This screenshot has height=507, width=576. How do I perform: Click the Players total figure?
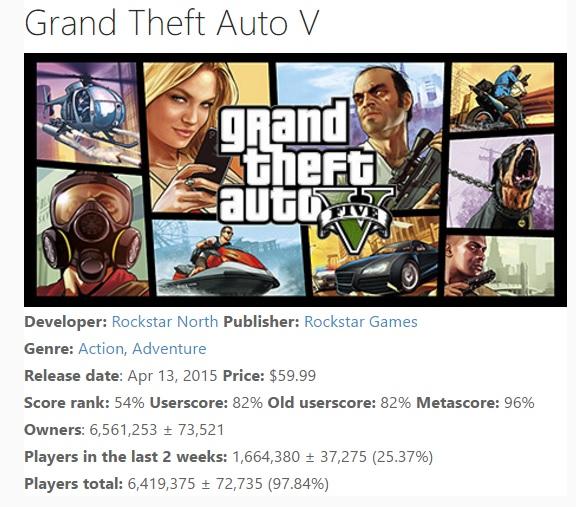pos(228,484)
